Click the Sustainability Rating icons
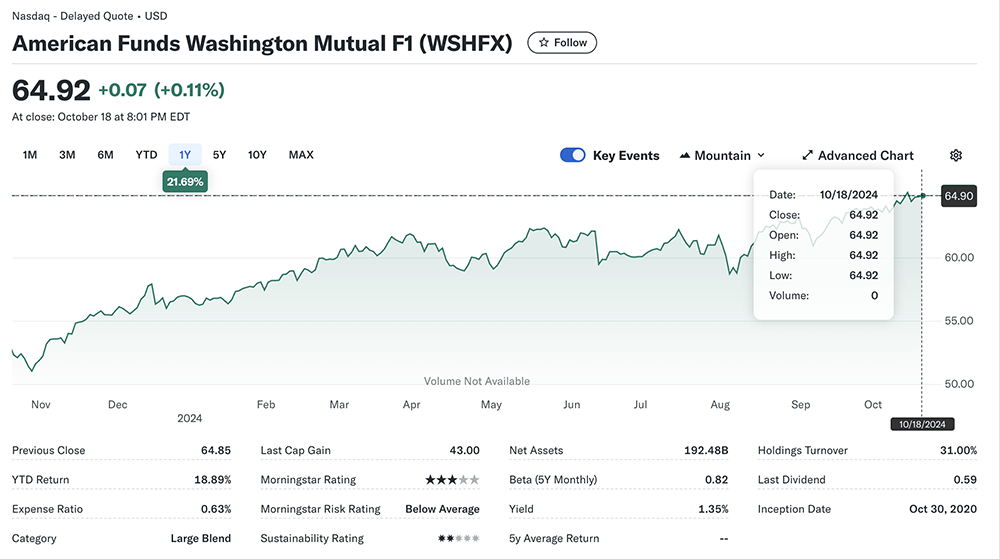Image resolution: width=1000 pixels, height=559 pixels. [458, 539]
